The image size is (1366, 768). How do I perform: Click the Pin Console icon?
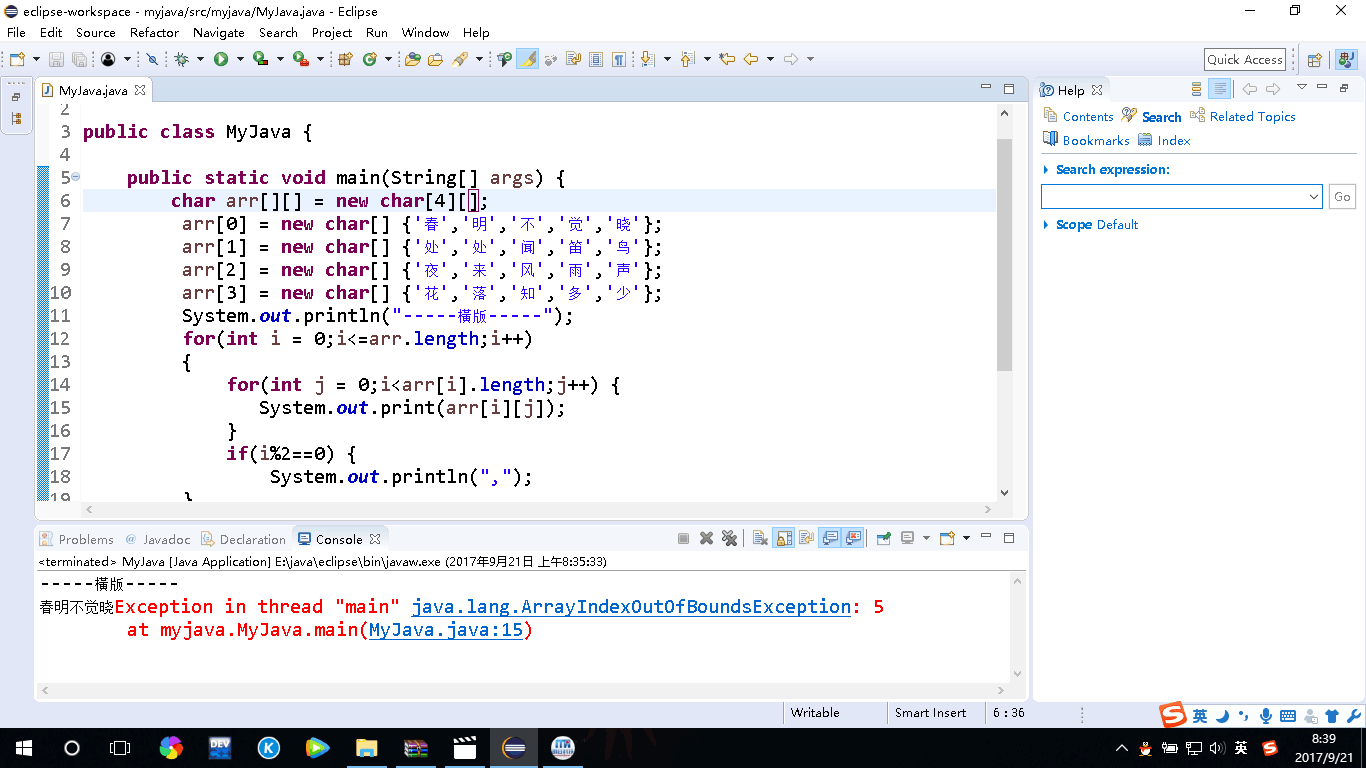pos(884,538)
